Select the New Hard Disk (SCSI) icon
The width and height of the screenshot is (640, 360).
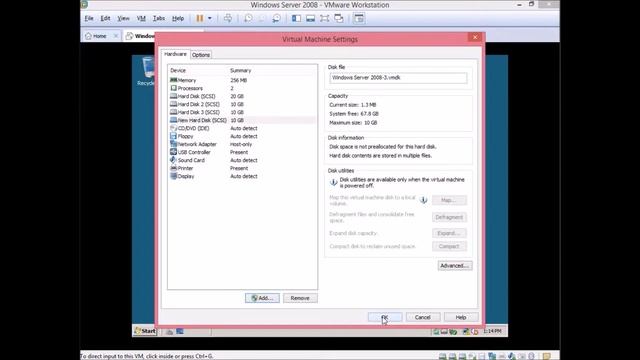pos(173,120)
